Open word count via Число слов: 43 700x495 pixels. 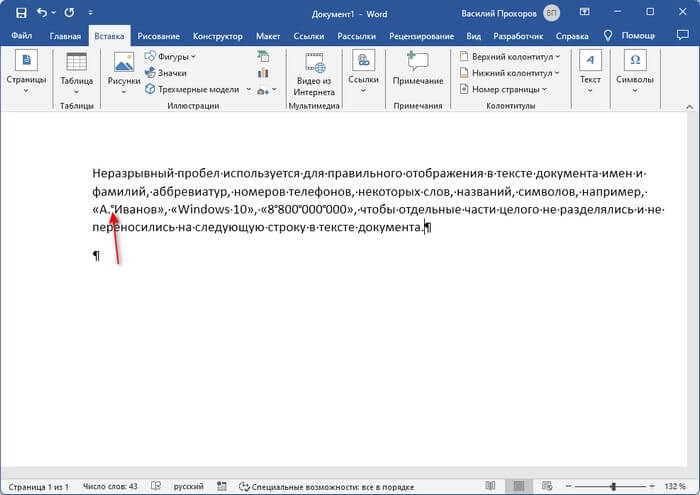click(x=110, y=487)
